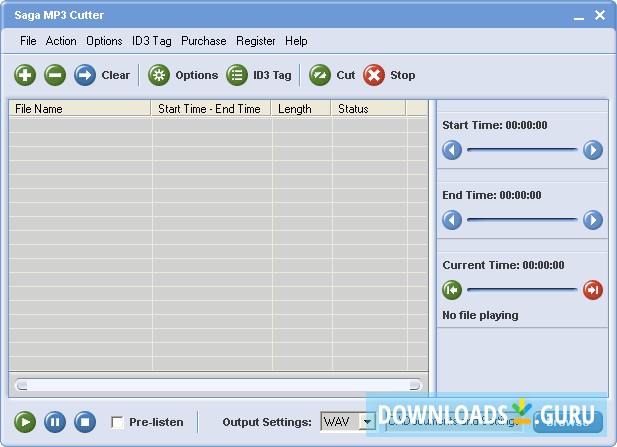The image size is (617, 447).
Task: Click the green plus add file icon
Action: (25, 75)
